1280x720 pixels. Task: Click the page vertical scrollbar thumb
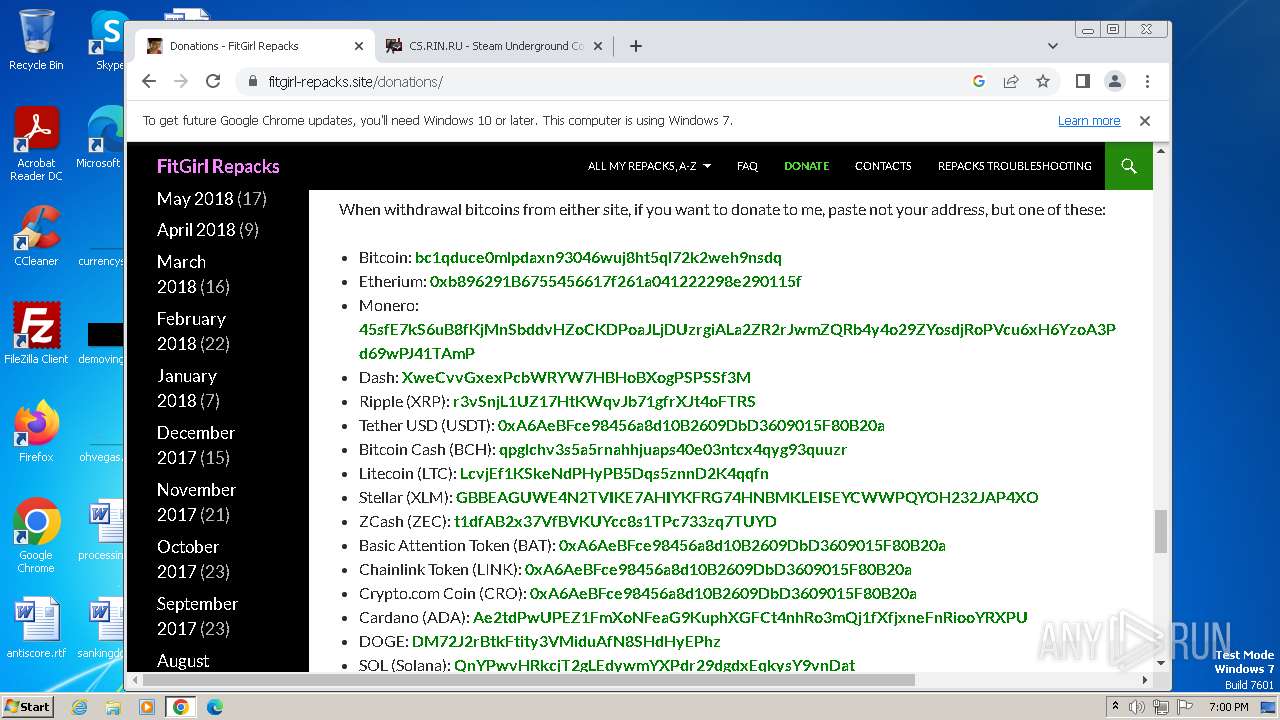(x=1161, y=530)
